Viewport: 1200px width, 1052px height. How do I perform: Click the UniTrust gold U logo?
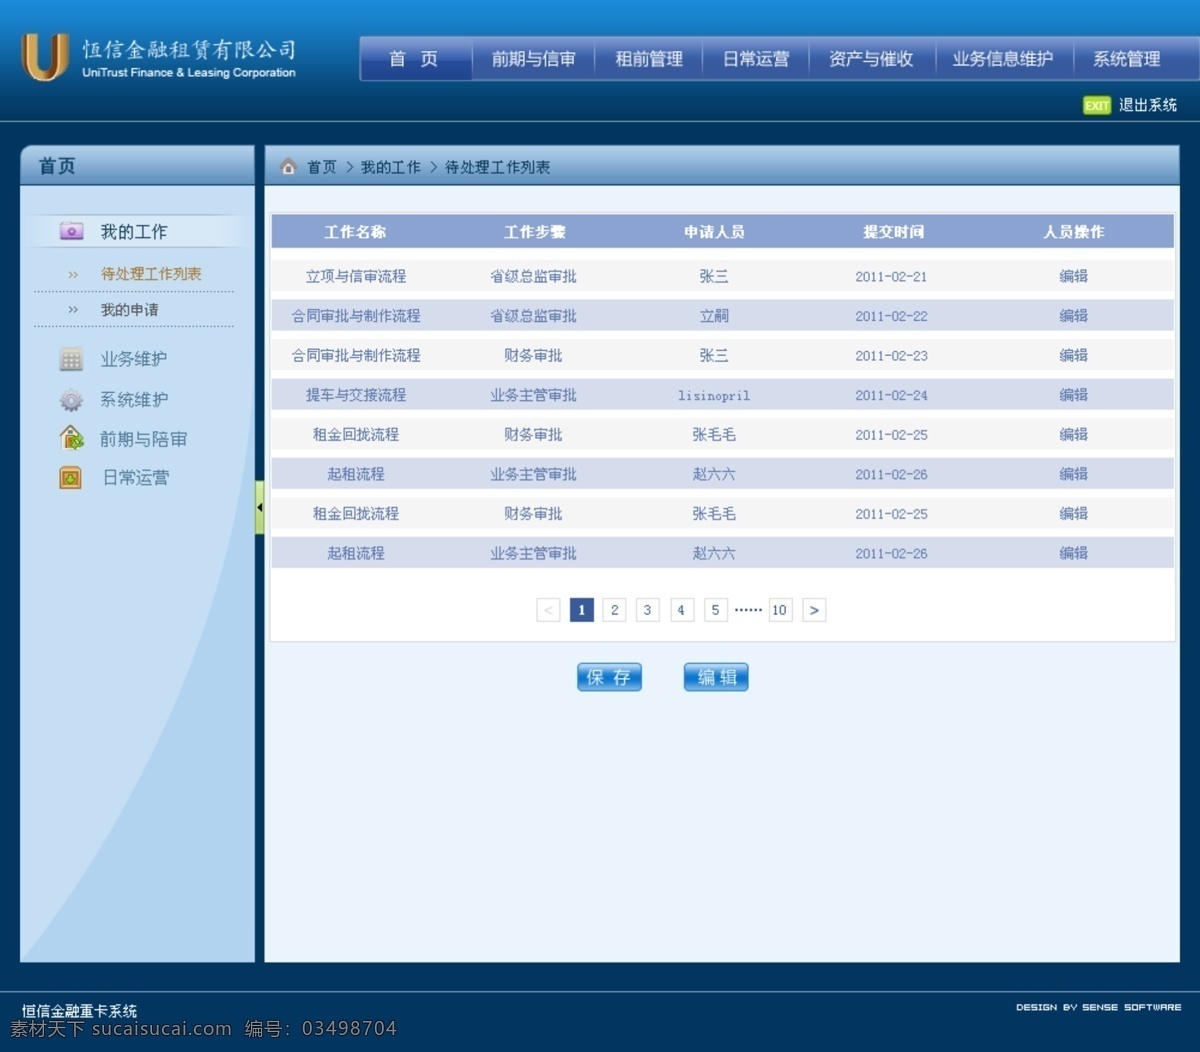pyautogui.click(x=45, y=56)
